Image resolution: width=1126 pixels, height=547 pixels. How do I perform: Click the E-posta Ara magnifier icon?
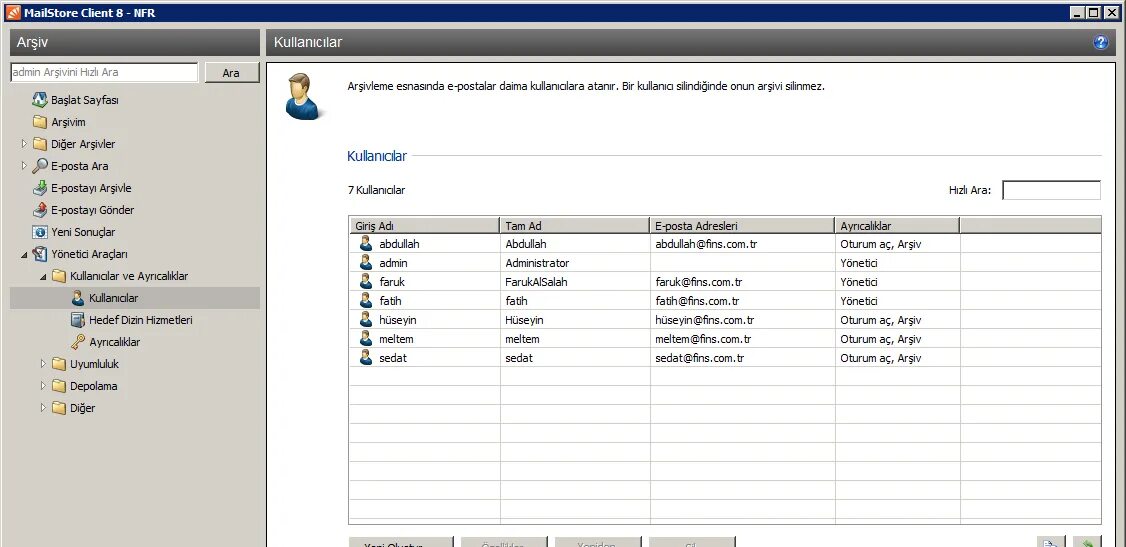(39, 166)
